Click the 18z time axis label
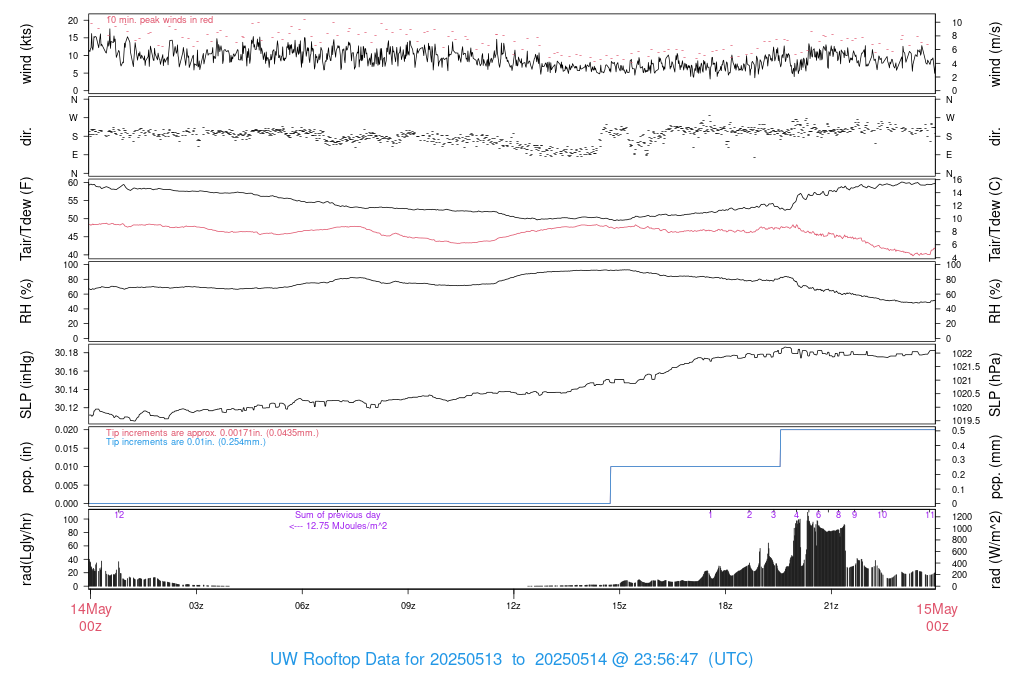Screen dimensions: 1024x700 point(725,606)
